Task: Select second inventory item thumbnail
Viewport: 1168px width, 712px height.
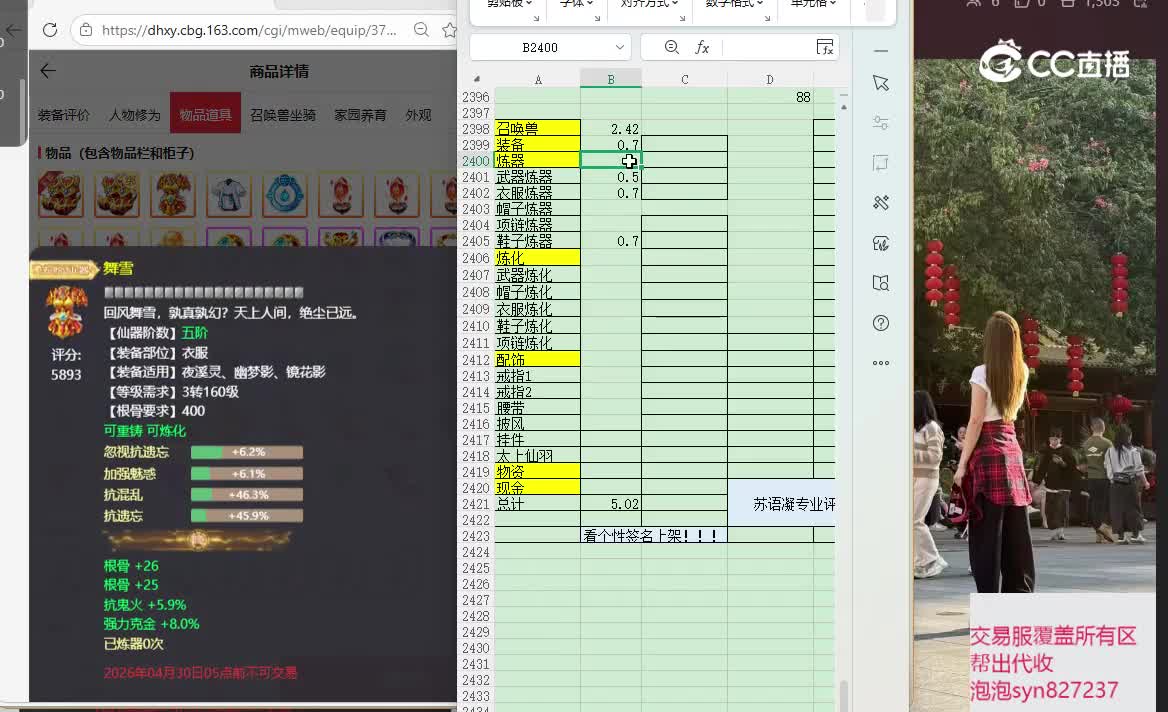Action: 117,194
